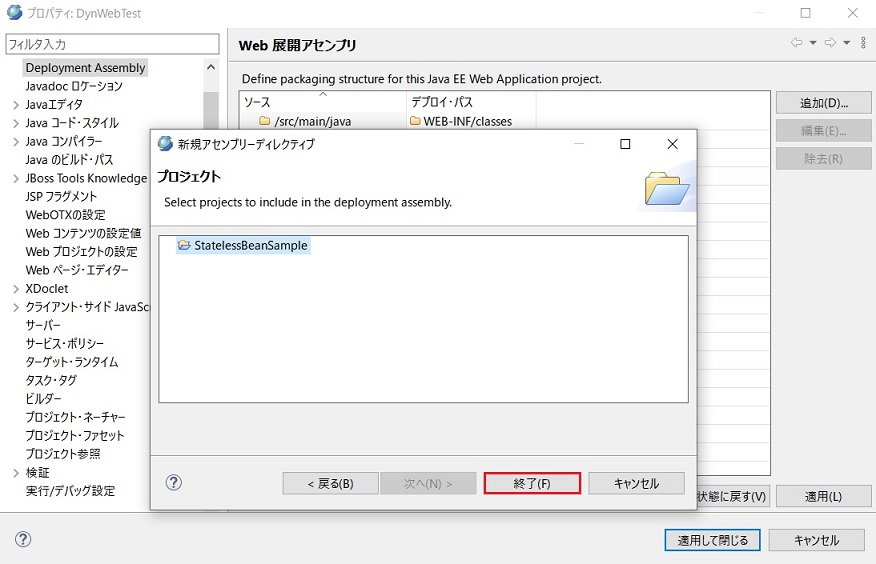Click the back navigation arrow icon

796,43
